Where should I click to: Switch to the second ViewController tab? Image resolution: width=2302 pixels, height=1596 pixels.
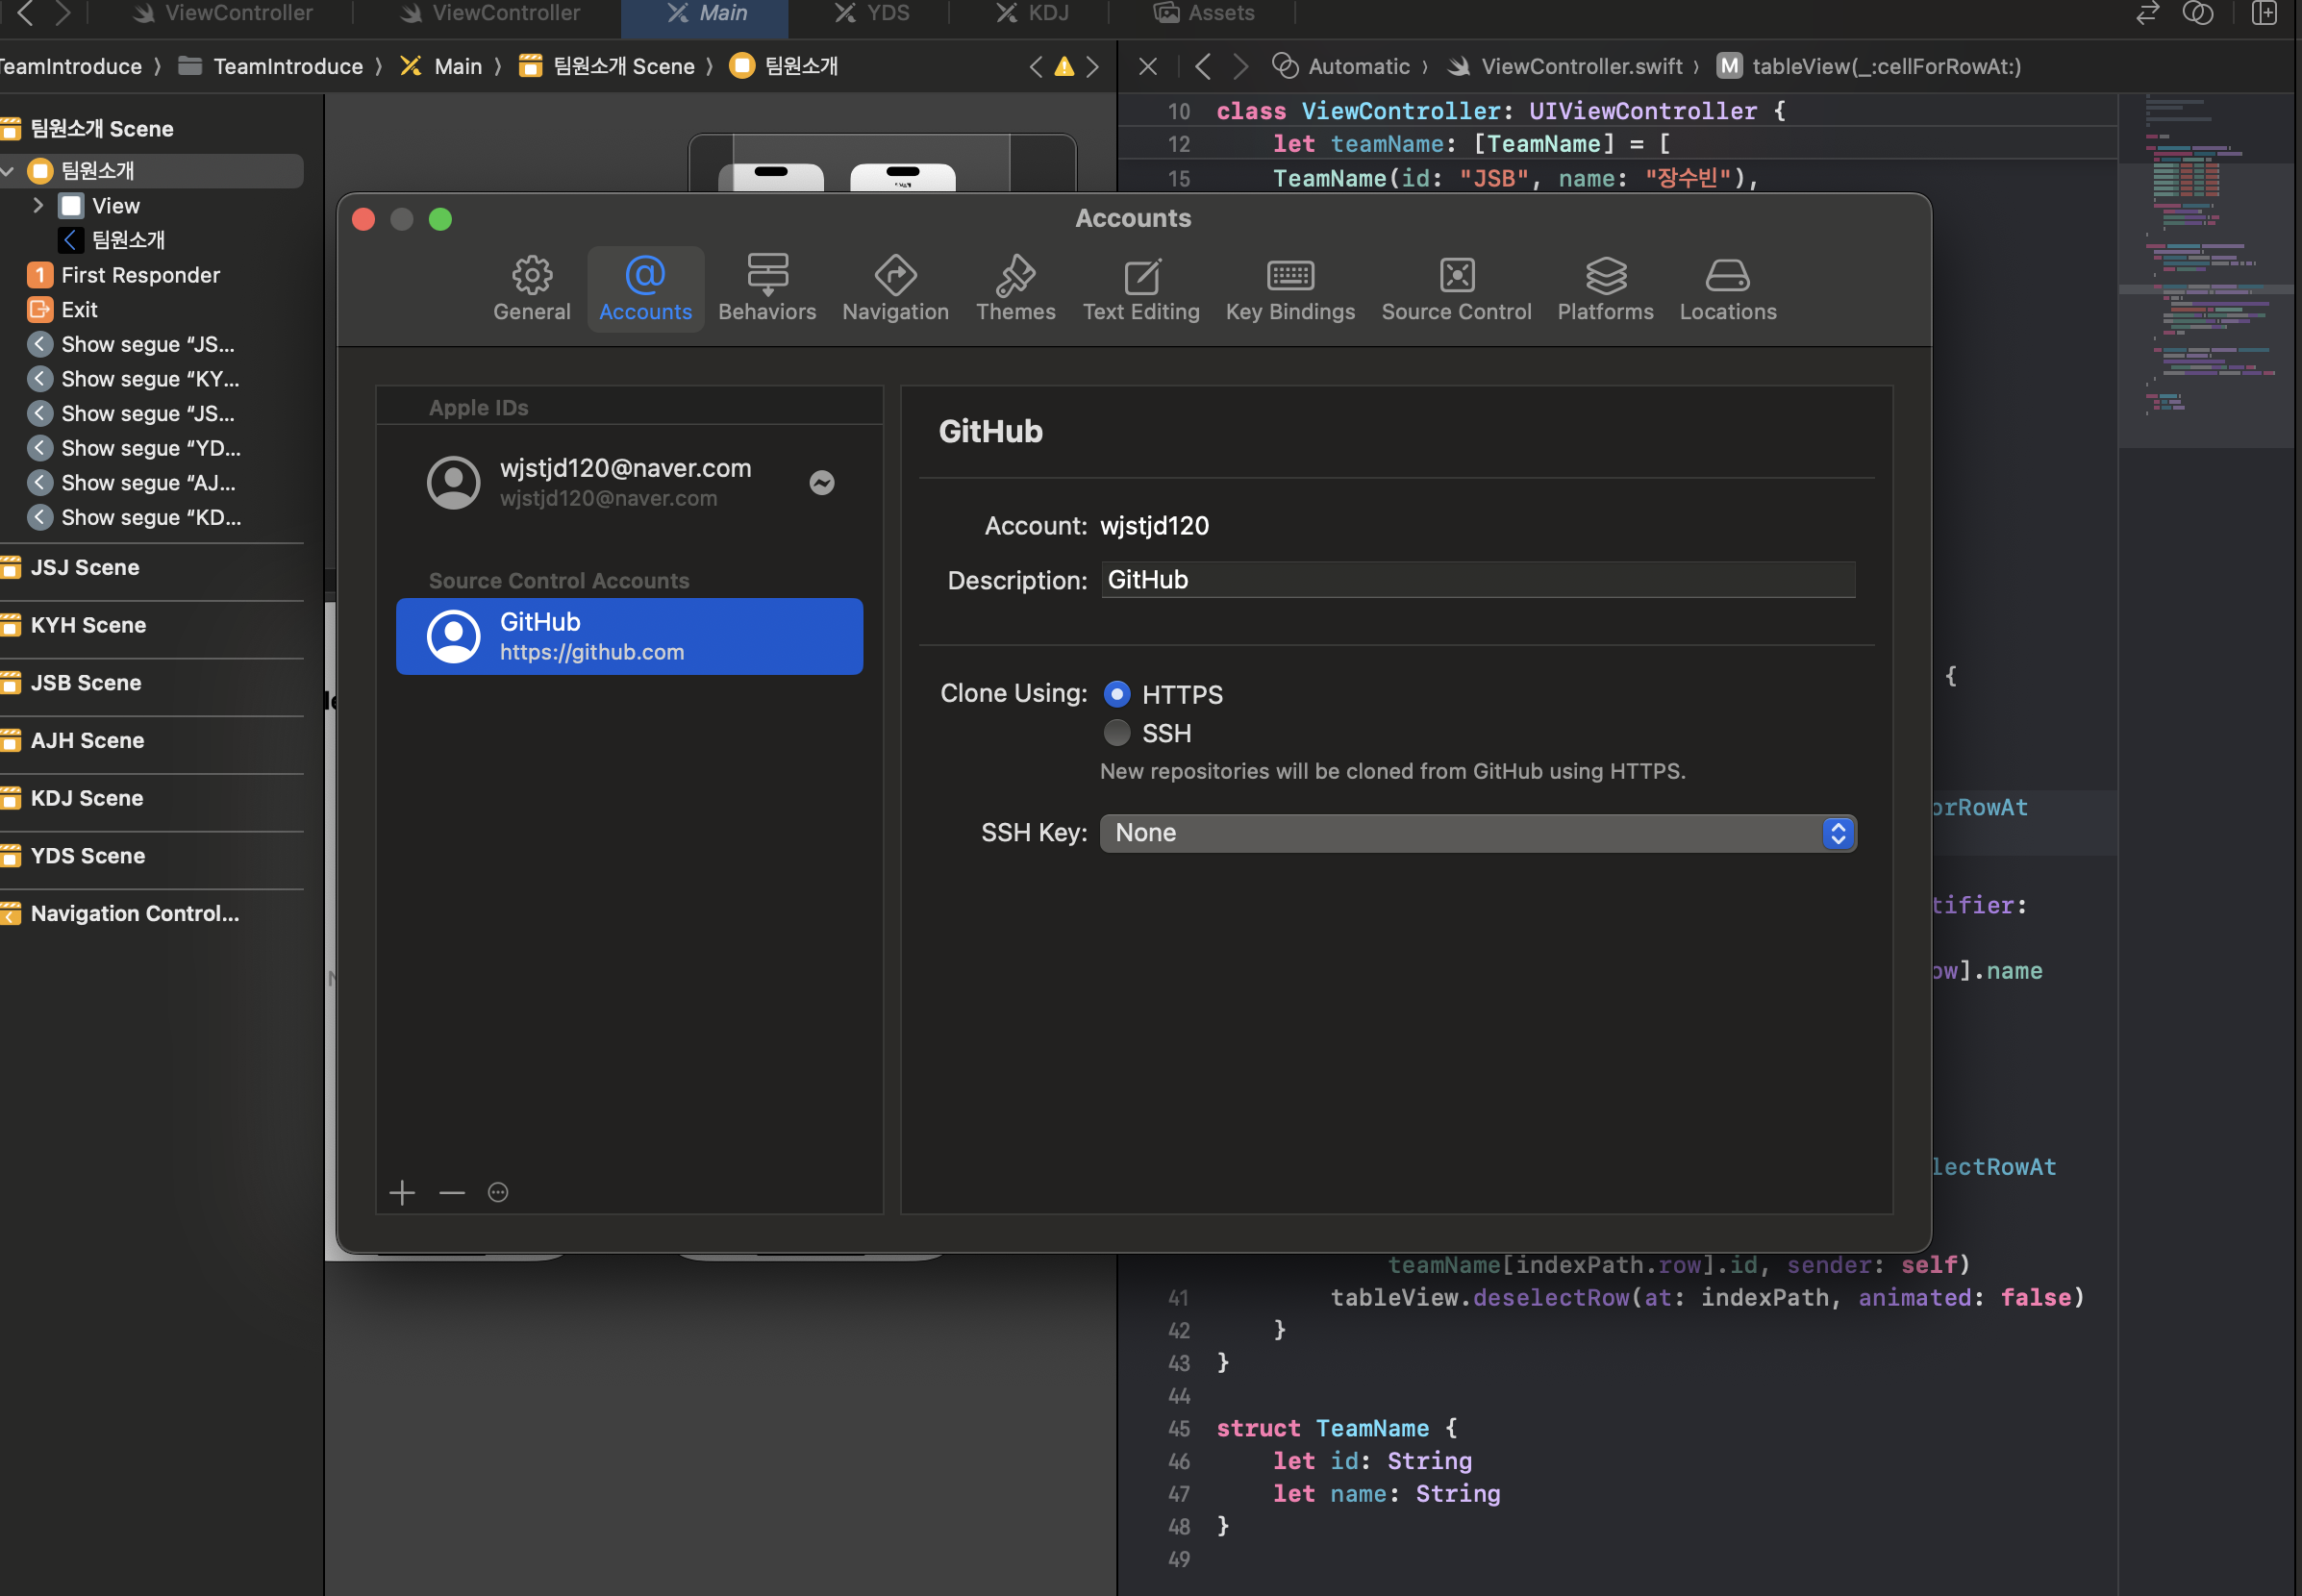(490, 13)
